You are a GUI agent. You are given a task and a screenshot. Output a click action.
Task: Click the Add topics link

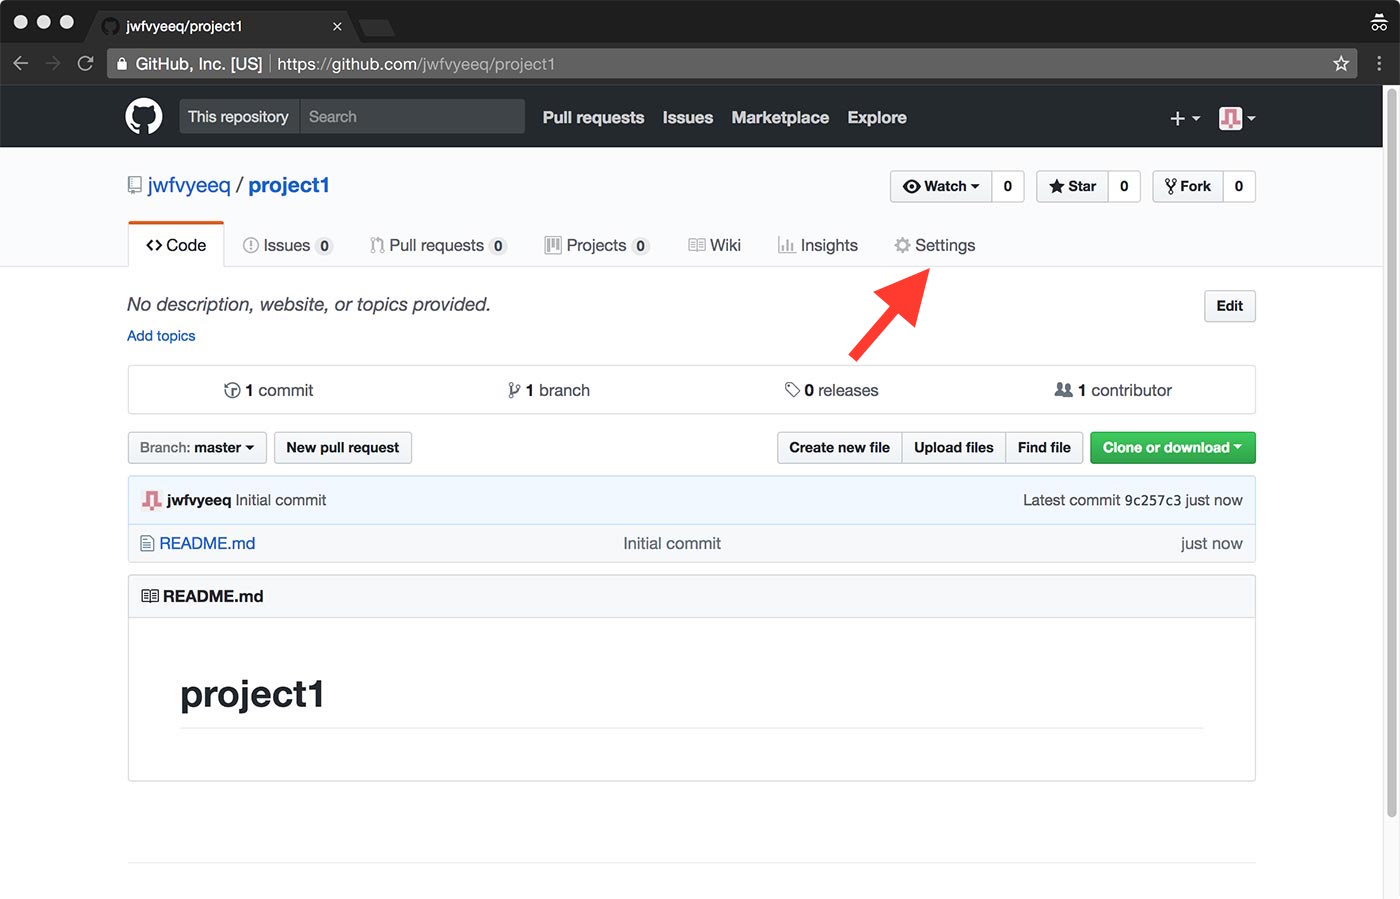pos(161,336)
